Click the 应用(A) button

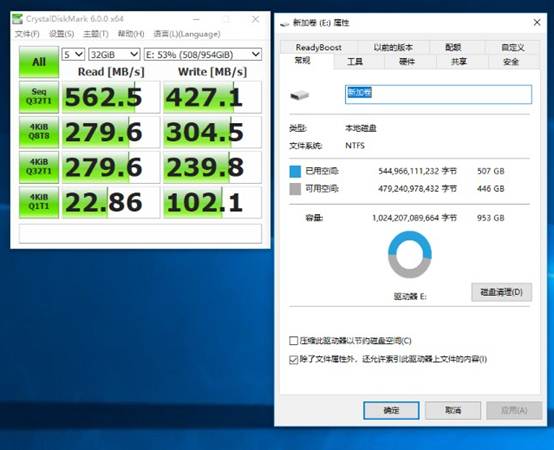point(514,410)
